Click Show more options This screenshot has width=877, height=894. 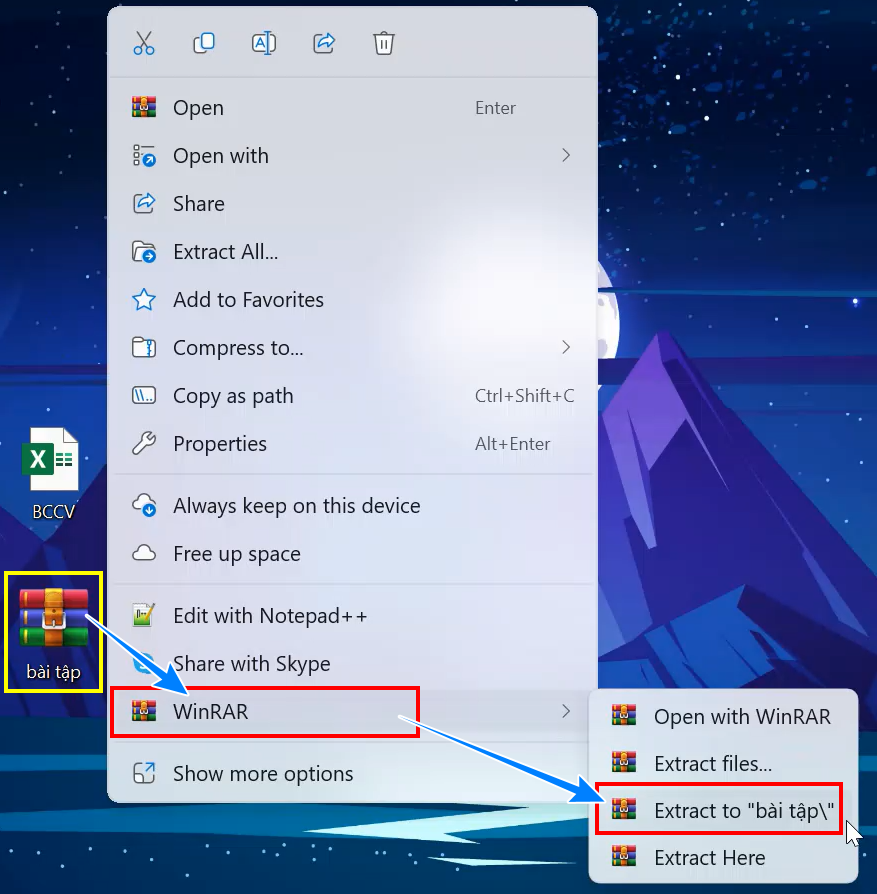[x=352, y=774]
